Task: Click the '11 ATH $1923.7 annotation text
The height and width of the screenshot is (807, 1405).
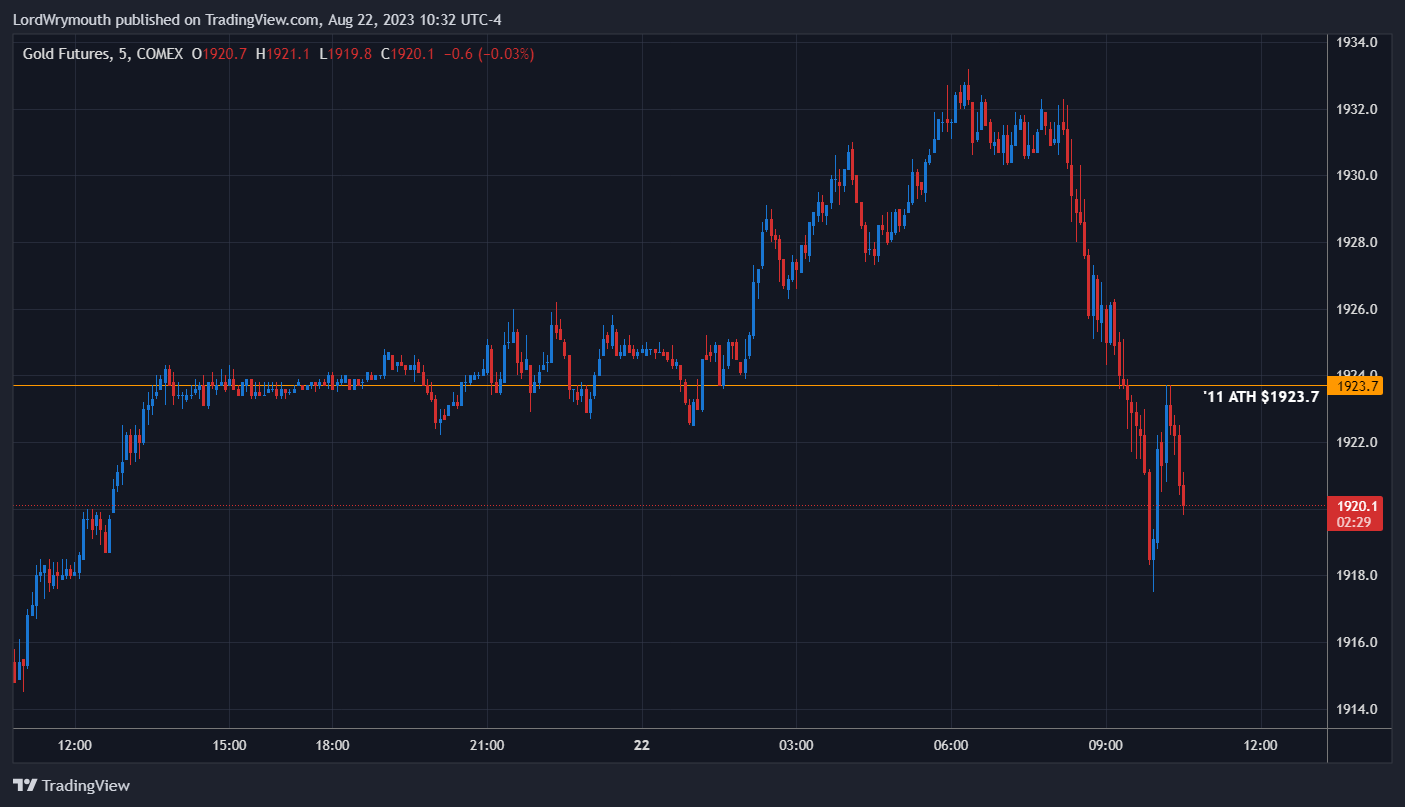Action: click(1261, 397)
